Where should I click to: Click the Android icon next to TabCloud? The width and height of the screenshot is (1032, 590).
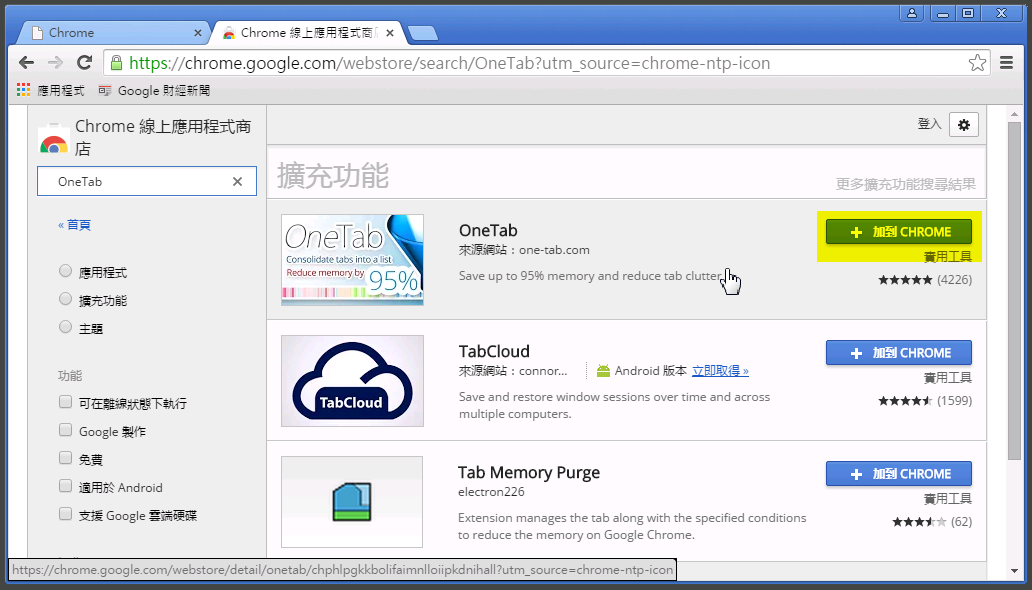click(x=603, y=371)
